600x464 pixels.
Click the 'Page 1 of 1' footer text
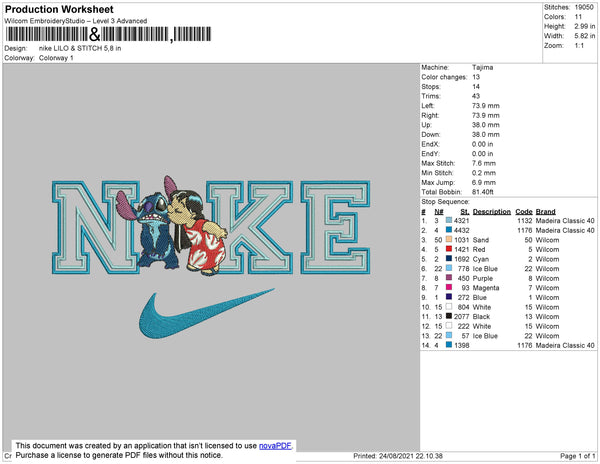pos(577,456)
